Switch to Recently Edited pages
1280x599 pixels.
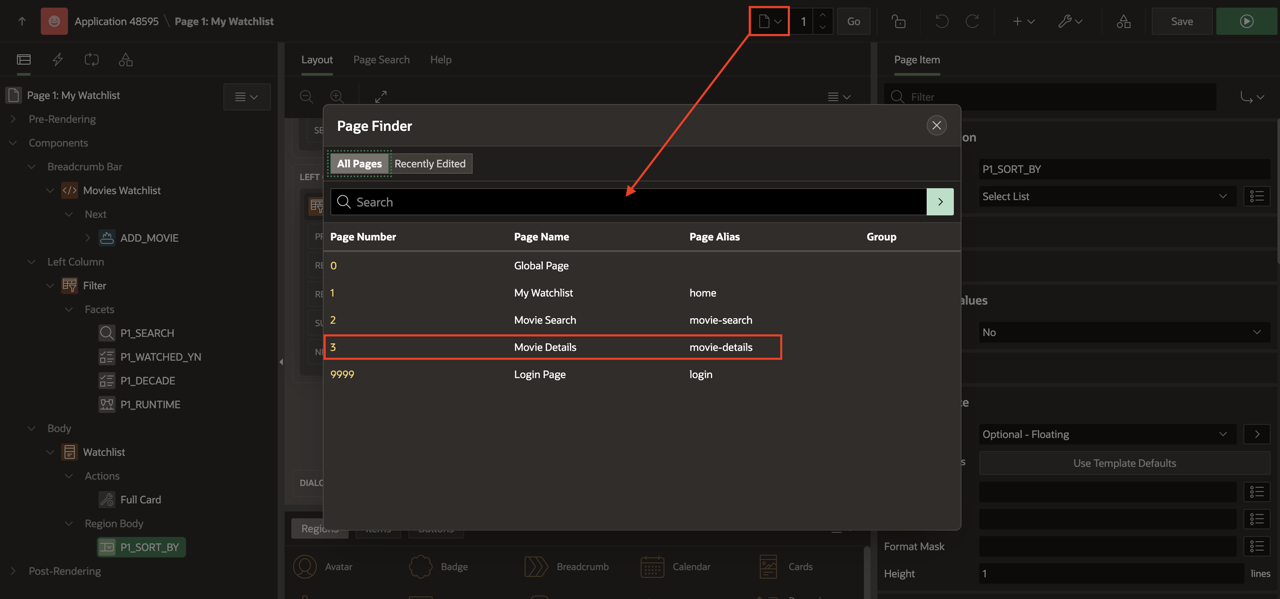click(x=430, y=164)
